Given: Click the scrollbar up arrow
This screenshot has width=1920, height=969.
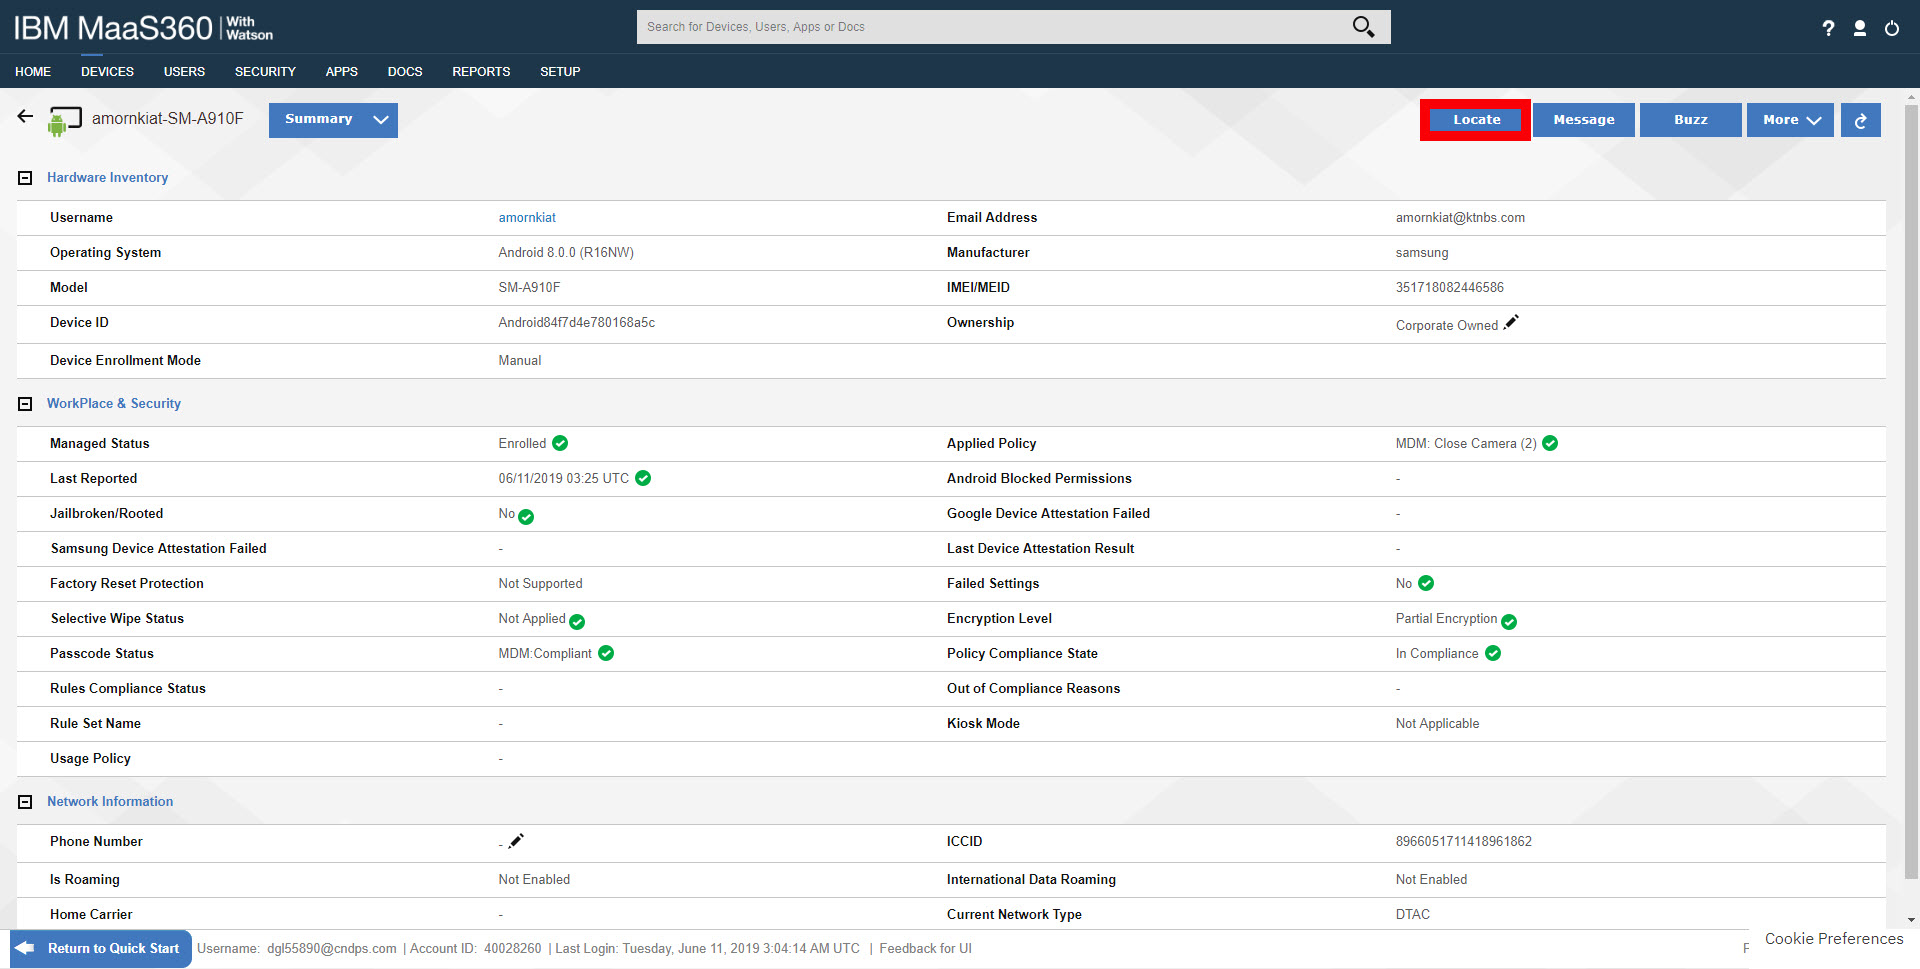Looking at the screenshot, I should pyautogui.click(x=1911, y=98).
